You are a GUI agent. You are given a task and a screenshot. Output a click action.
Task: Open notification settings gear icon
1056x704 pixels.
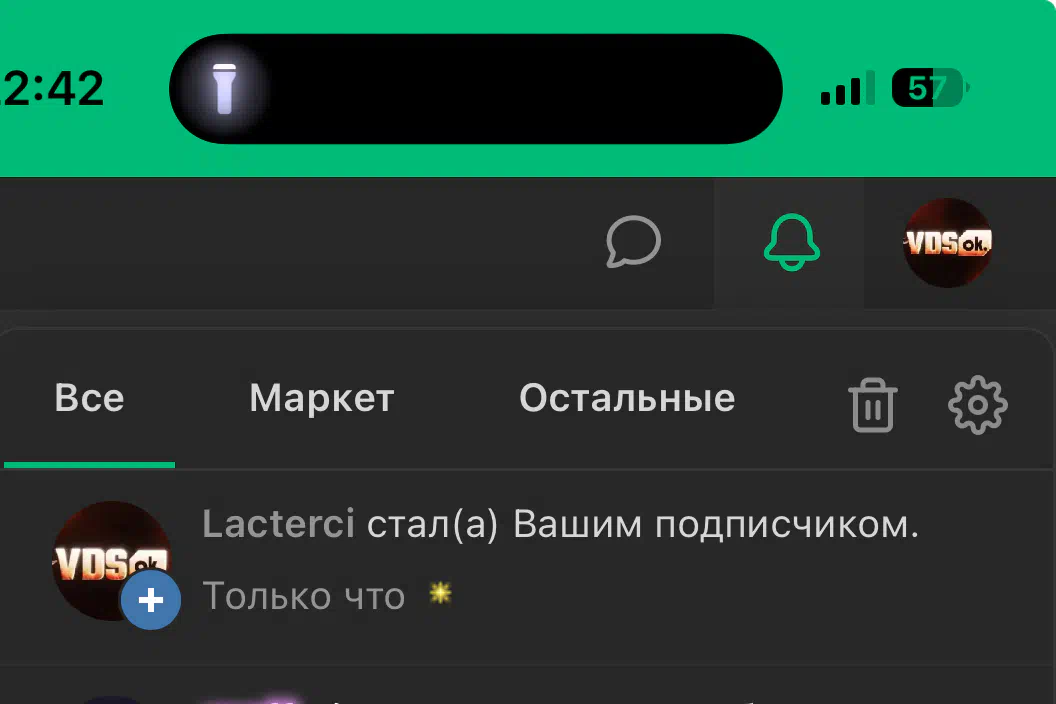(977, 405)
